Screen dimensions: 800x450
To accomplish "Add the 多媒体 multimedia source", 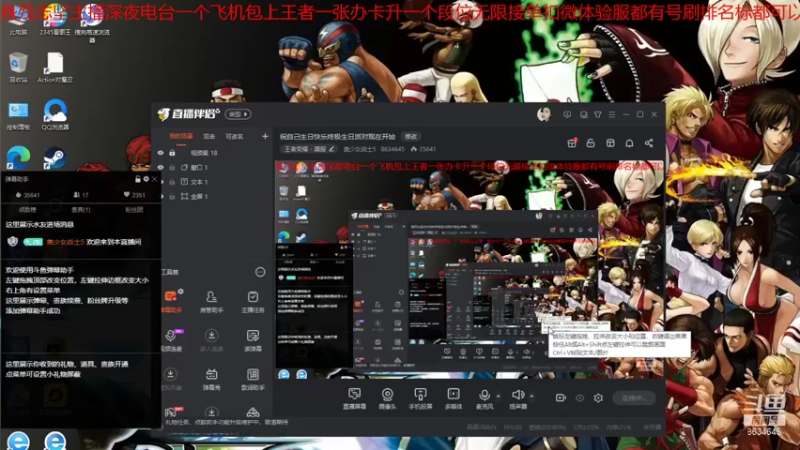I will [x=453, y=398].
